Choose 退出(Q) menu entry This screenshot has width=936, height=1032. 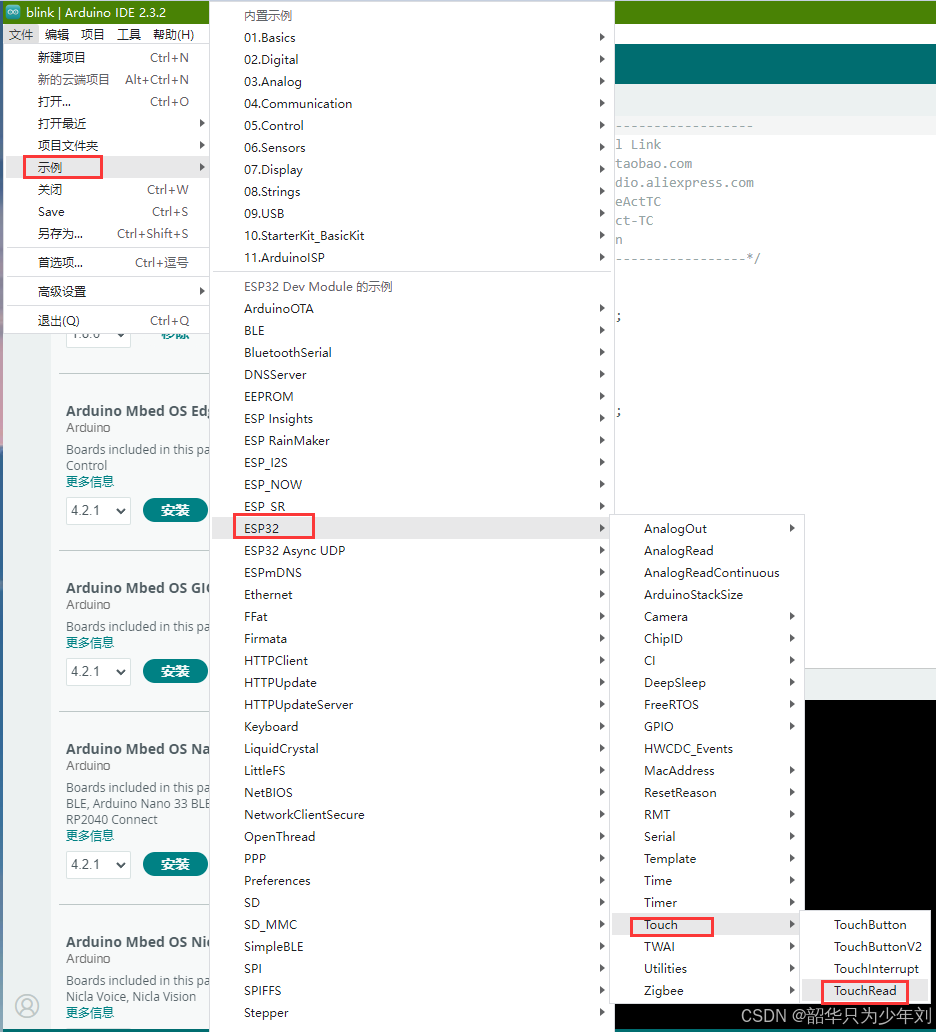pyautogui.click(x=107, y=321)
